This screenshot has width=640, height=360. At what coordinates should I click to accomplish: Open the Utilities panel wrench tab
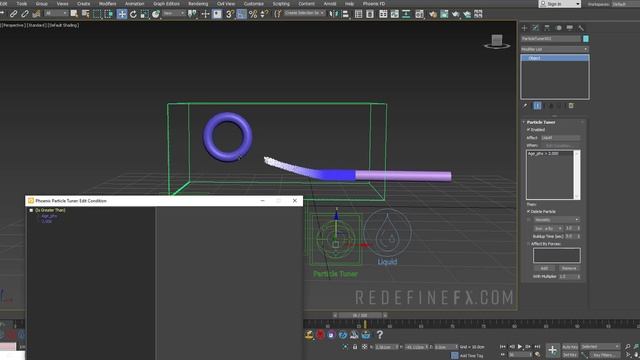coord(581,28)
